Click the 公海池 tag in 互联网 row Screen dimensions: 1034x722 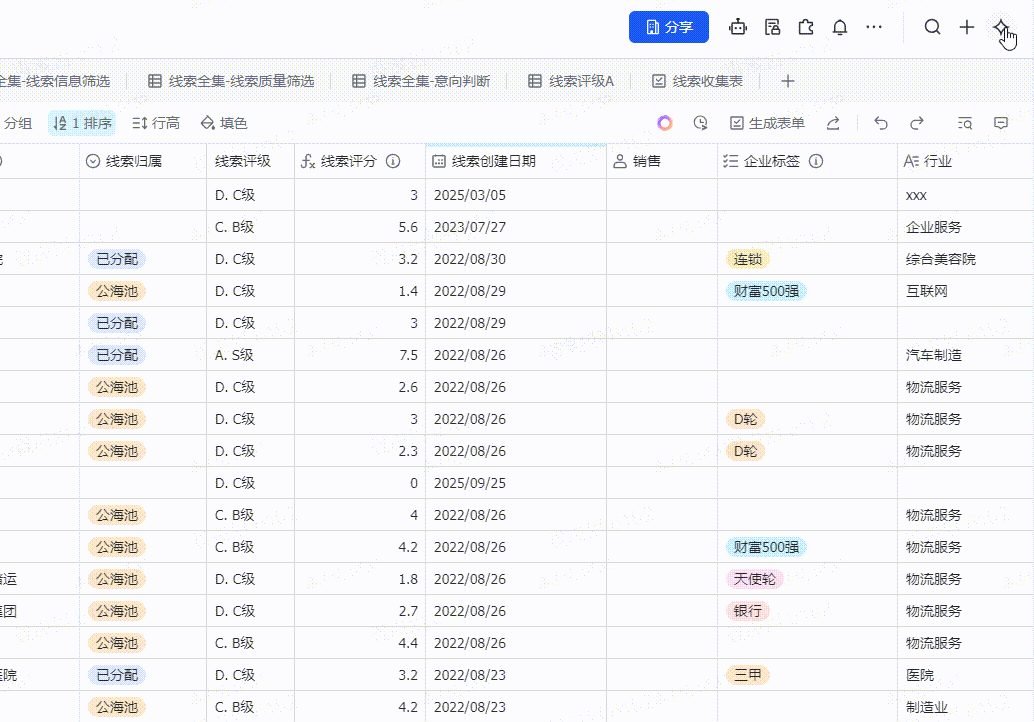tap(117, 291)
